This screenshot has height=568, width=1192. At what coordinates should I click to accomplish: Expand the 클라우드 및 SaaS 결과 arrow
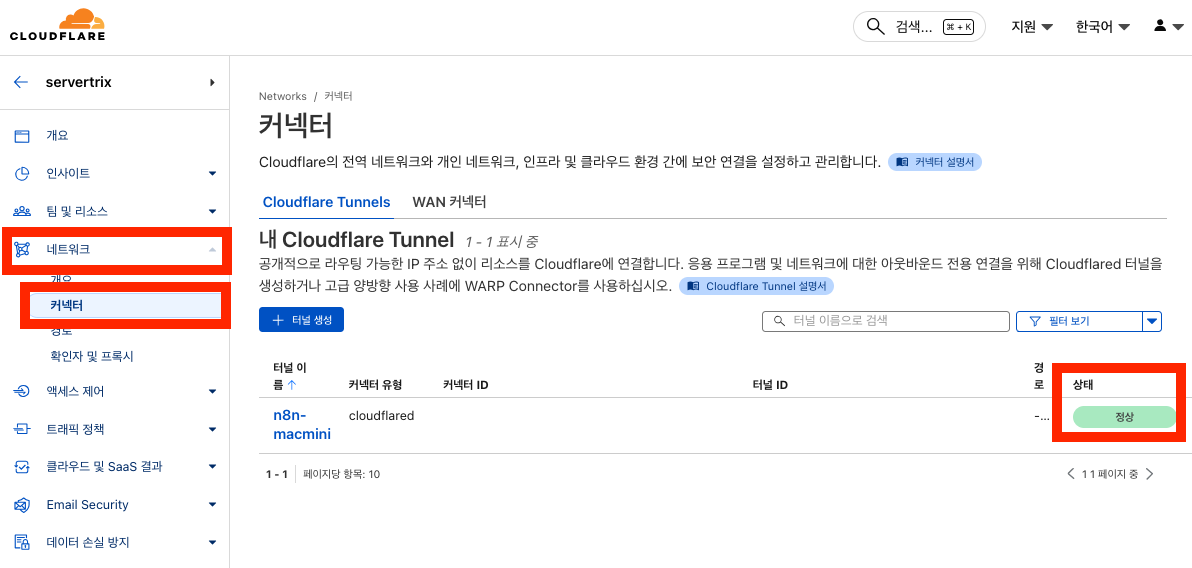pos(213,467)
